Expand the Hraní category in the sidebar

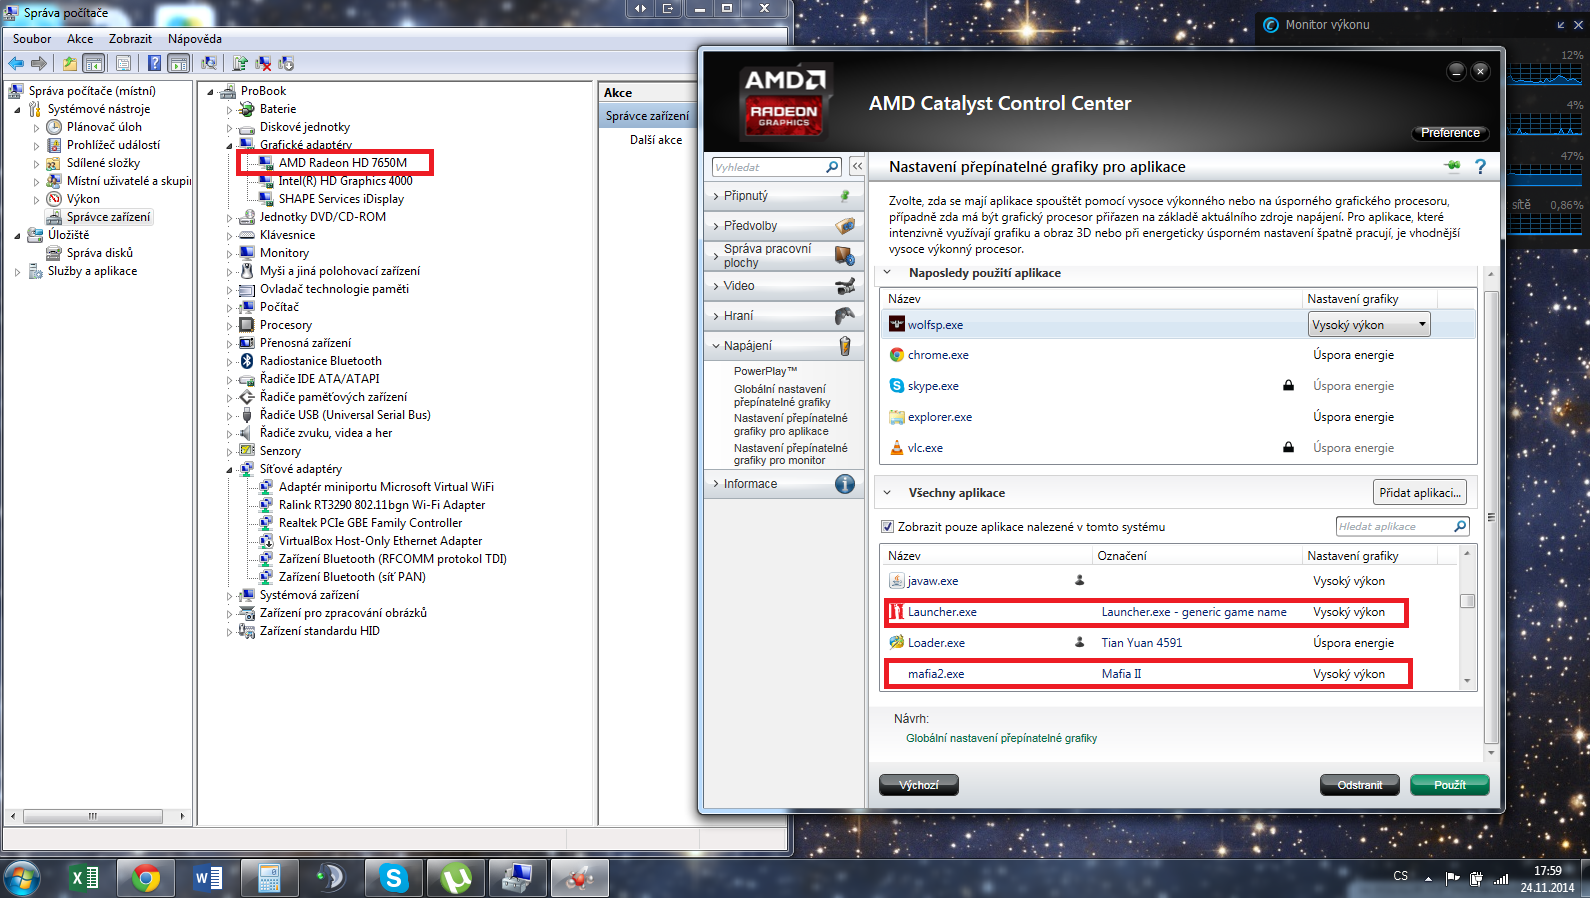[x=716, y=316]
